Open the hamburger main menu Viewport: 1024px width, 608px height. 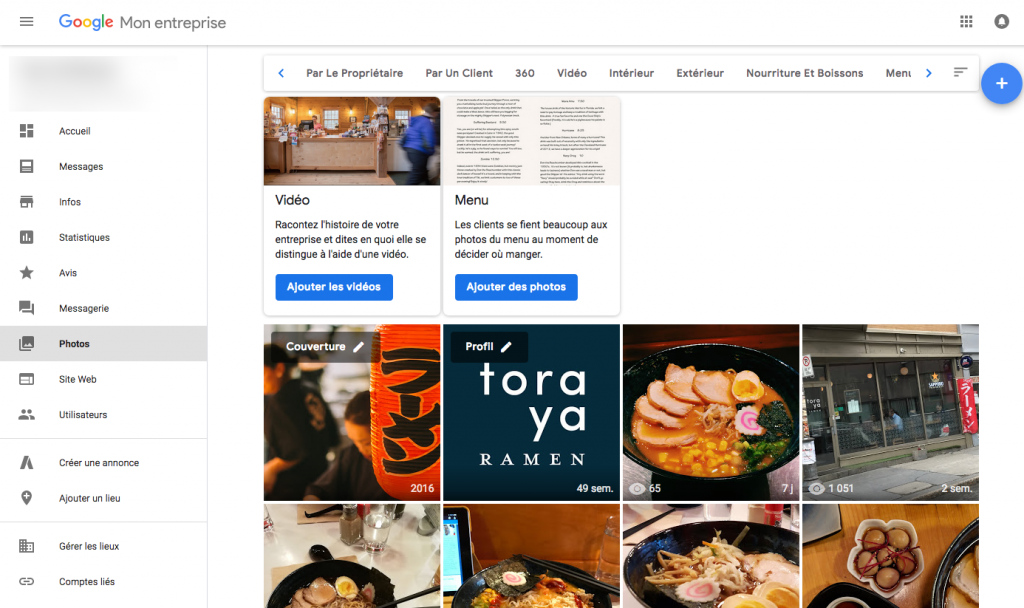coord(26,22)
